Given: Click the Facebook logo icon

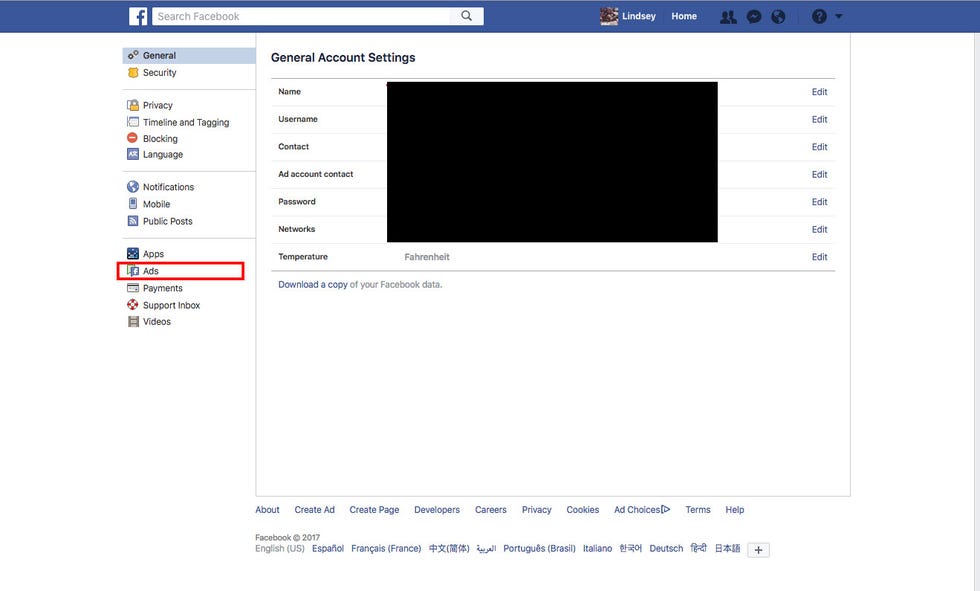Looking at the screenshot, I should (x=138, y=16).
